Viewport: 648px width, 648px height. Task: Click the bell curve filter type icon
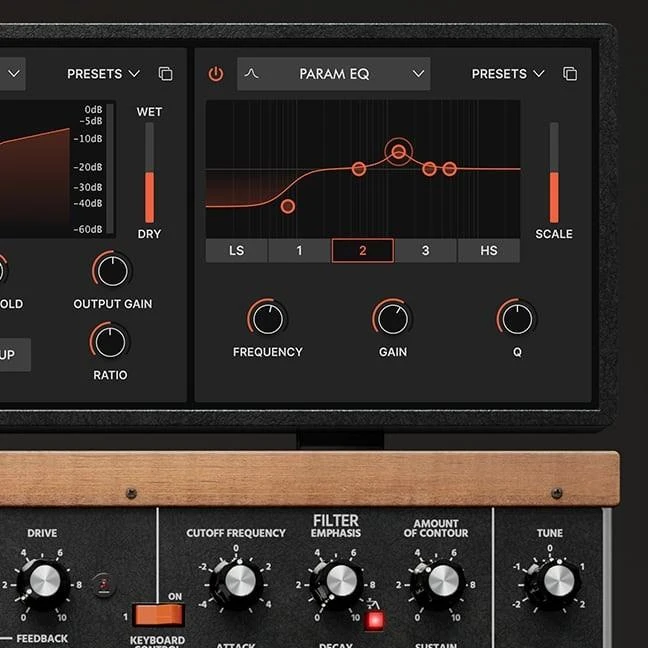251,74
